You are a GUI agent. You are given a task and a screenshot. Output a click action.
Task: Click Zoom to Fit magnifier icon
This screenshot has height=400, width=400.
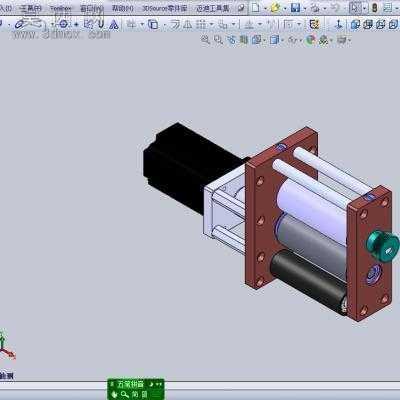tap(205, 40)
